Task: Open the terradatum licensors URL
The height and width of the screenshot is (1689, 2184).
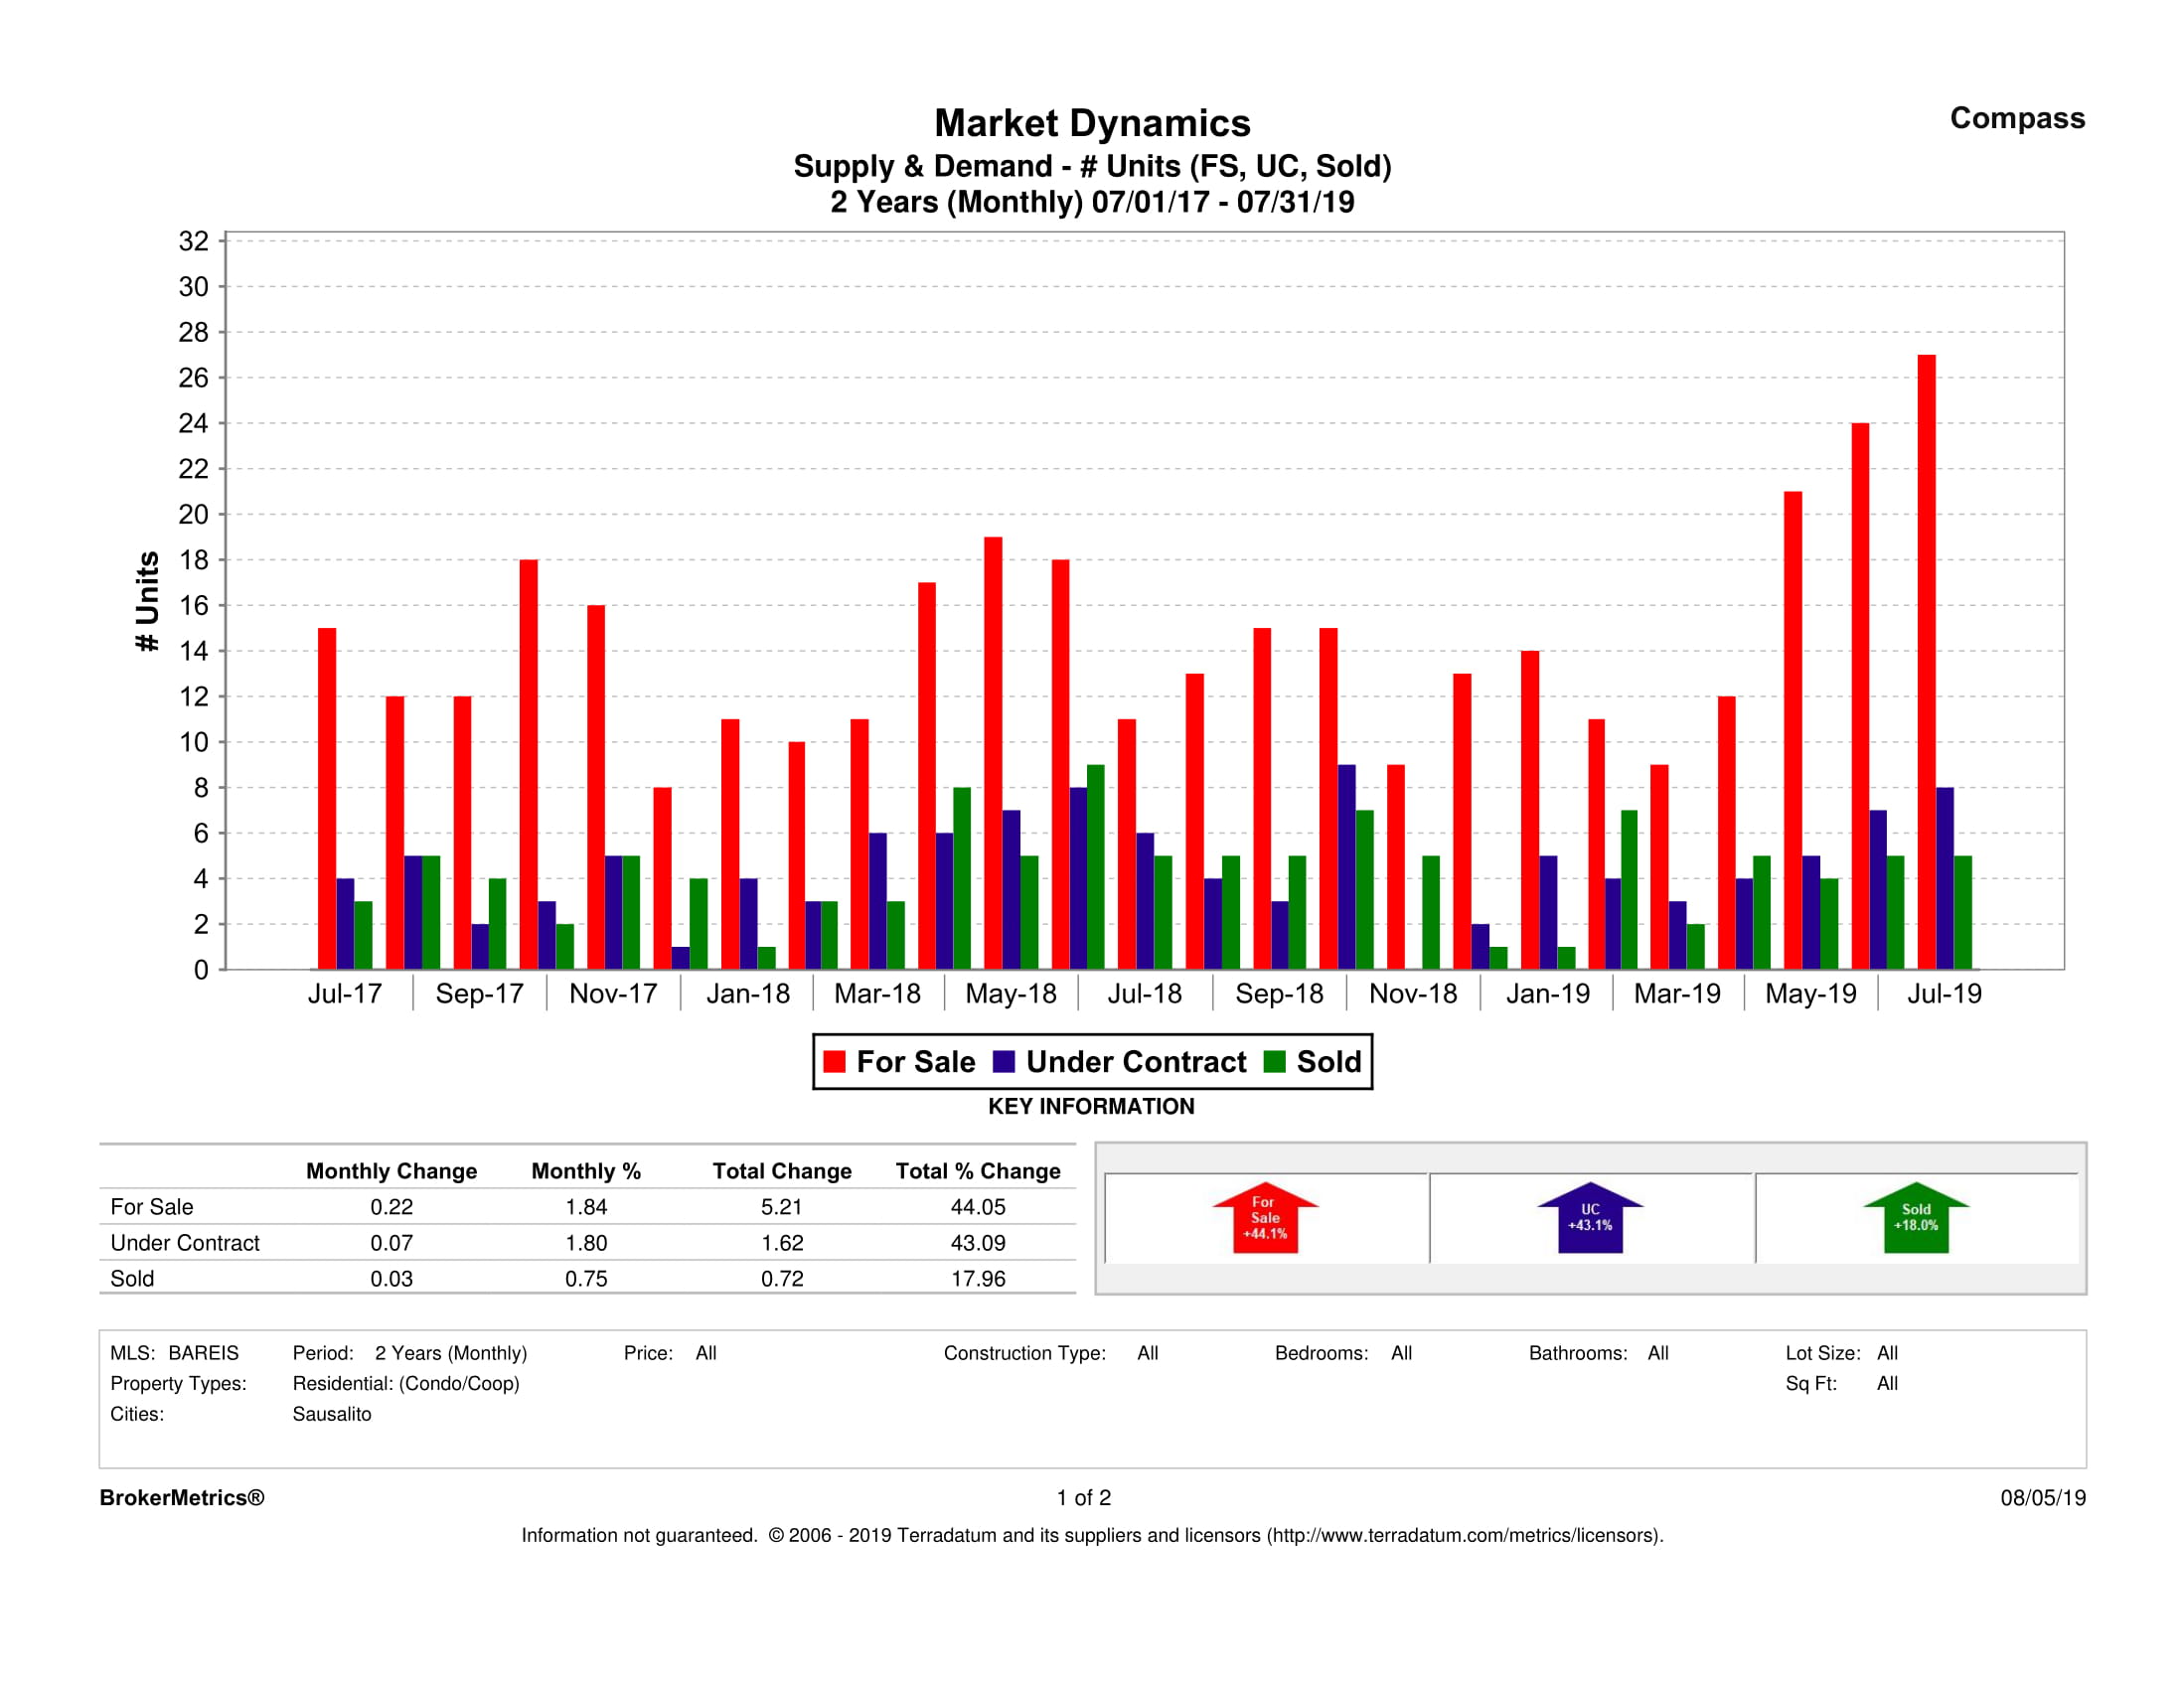Action: tap(1464, 1535)
